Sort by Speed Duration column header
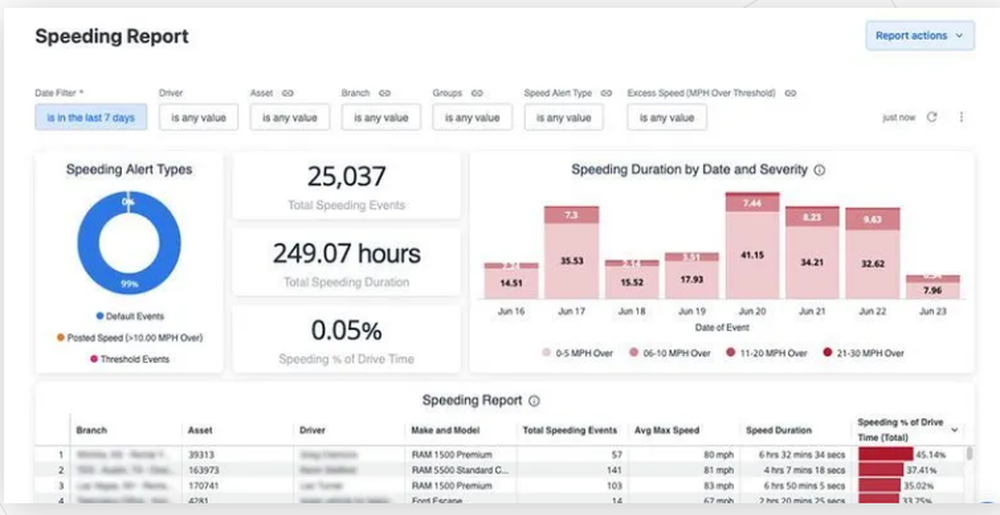The width and height of the screenshot is (1000, 515). (795, 430)
